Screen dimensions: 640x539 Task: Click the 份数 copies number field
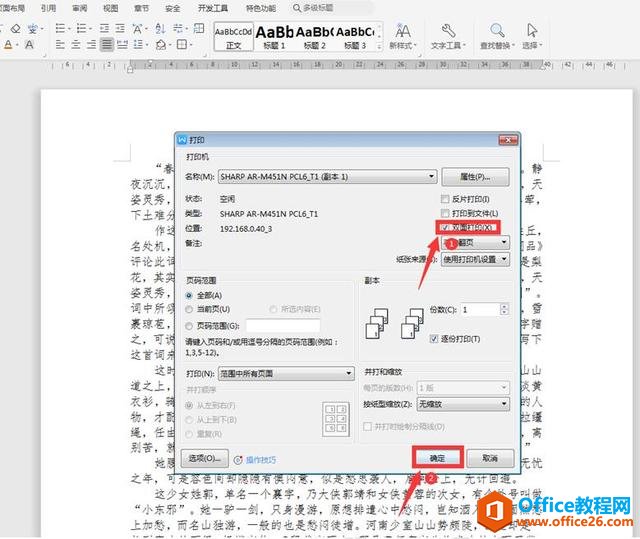[480, 310]
